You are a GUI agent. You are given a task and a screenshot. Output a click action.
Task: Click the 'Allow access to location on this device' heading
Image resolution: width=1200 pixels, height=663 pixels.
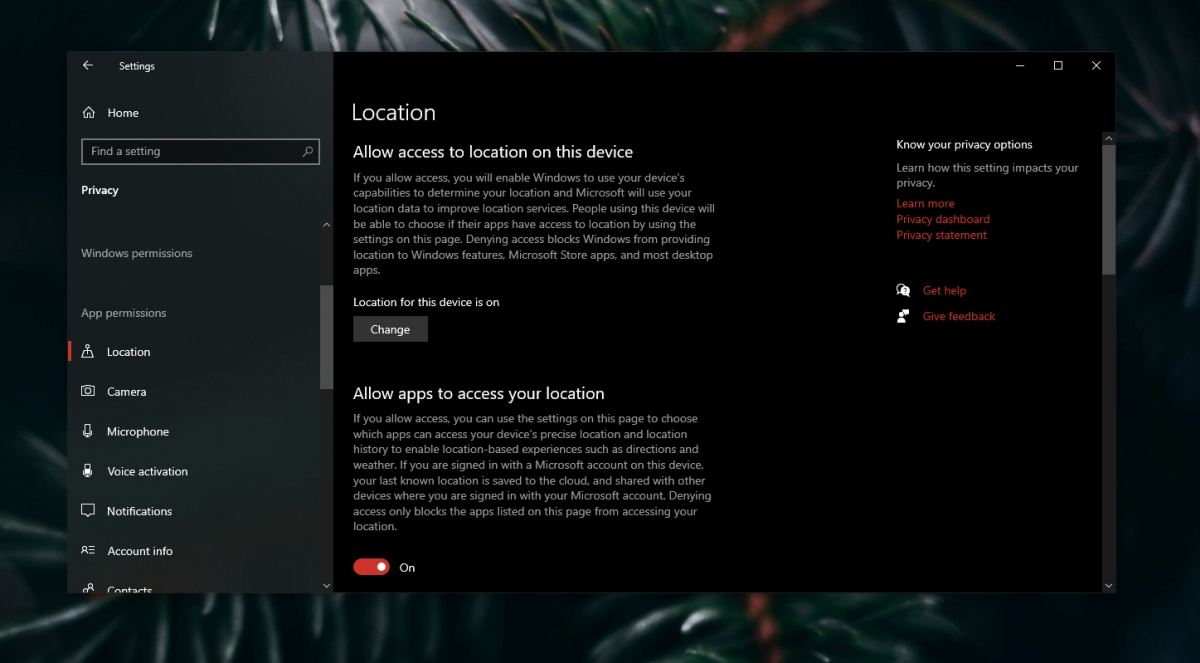point(493,152)
